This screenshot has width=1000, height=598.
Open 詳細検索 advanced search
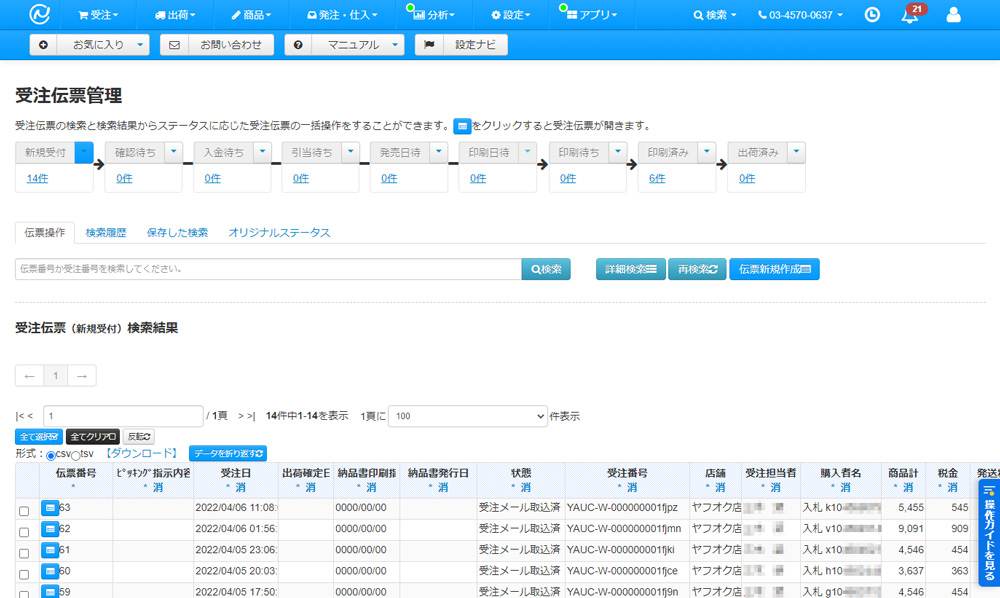(x=631, y=269)
